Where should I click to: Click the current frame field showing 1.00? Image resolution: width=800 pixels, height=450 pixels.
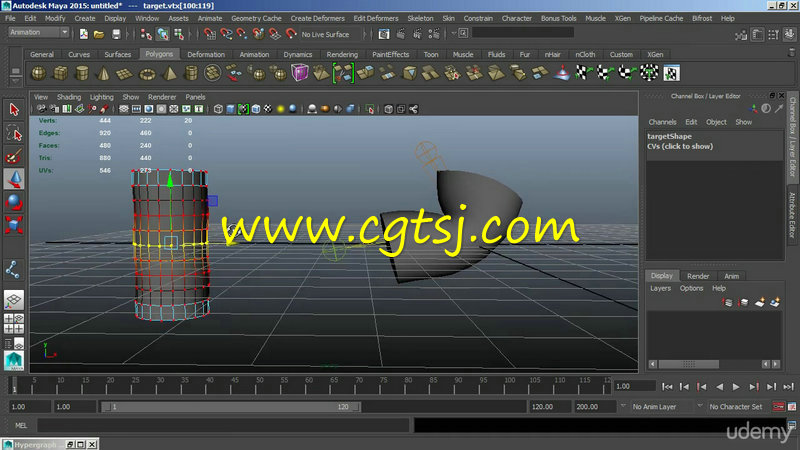click(x=634, y=387)
